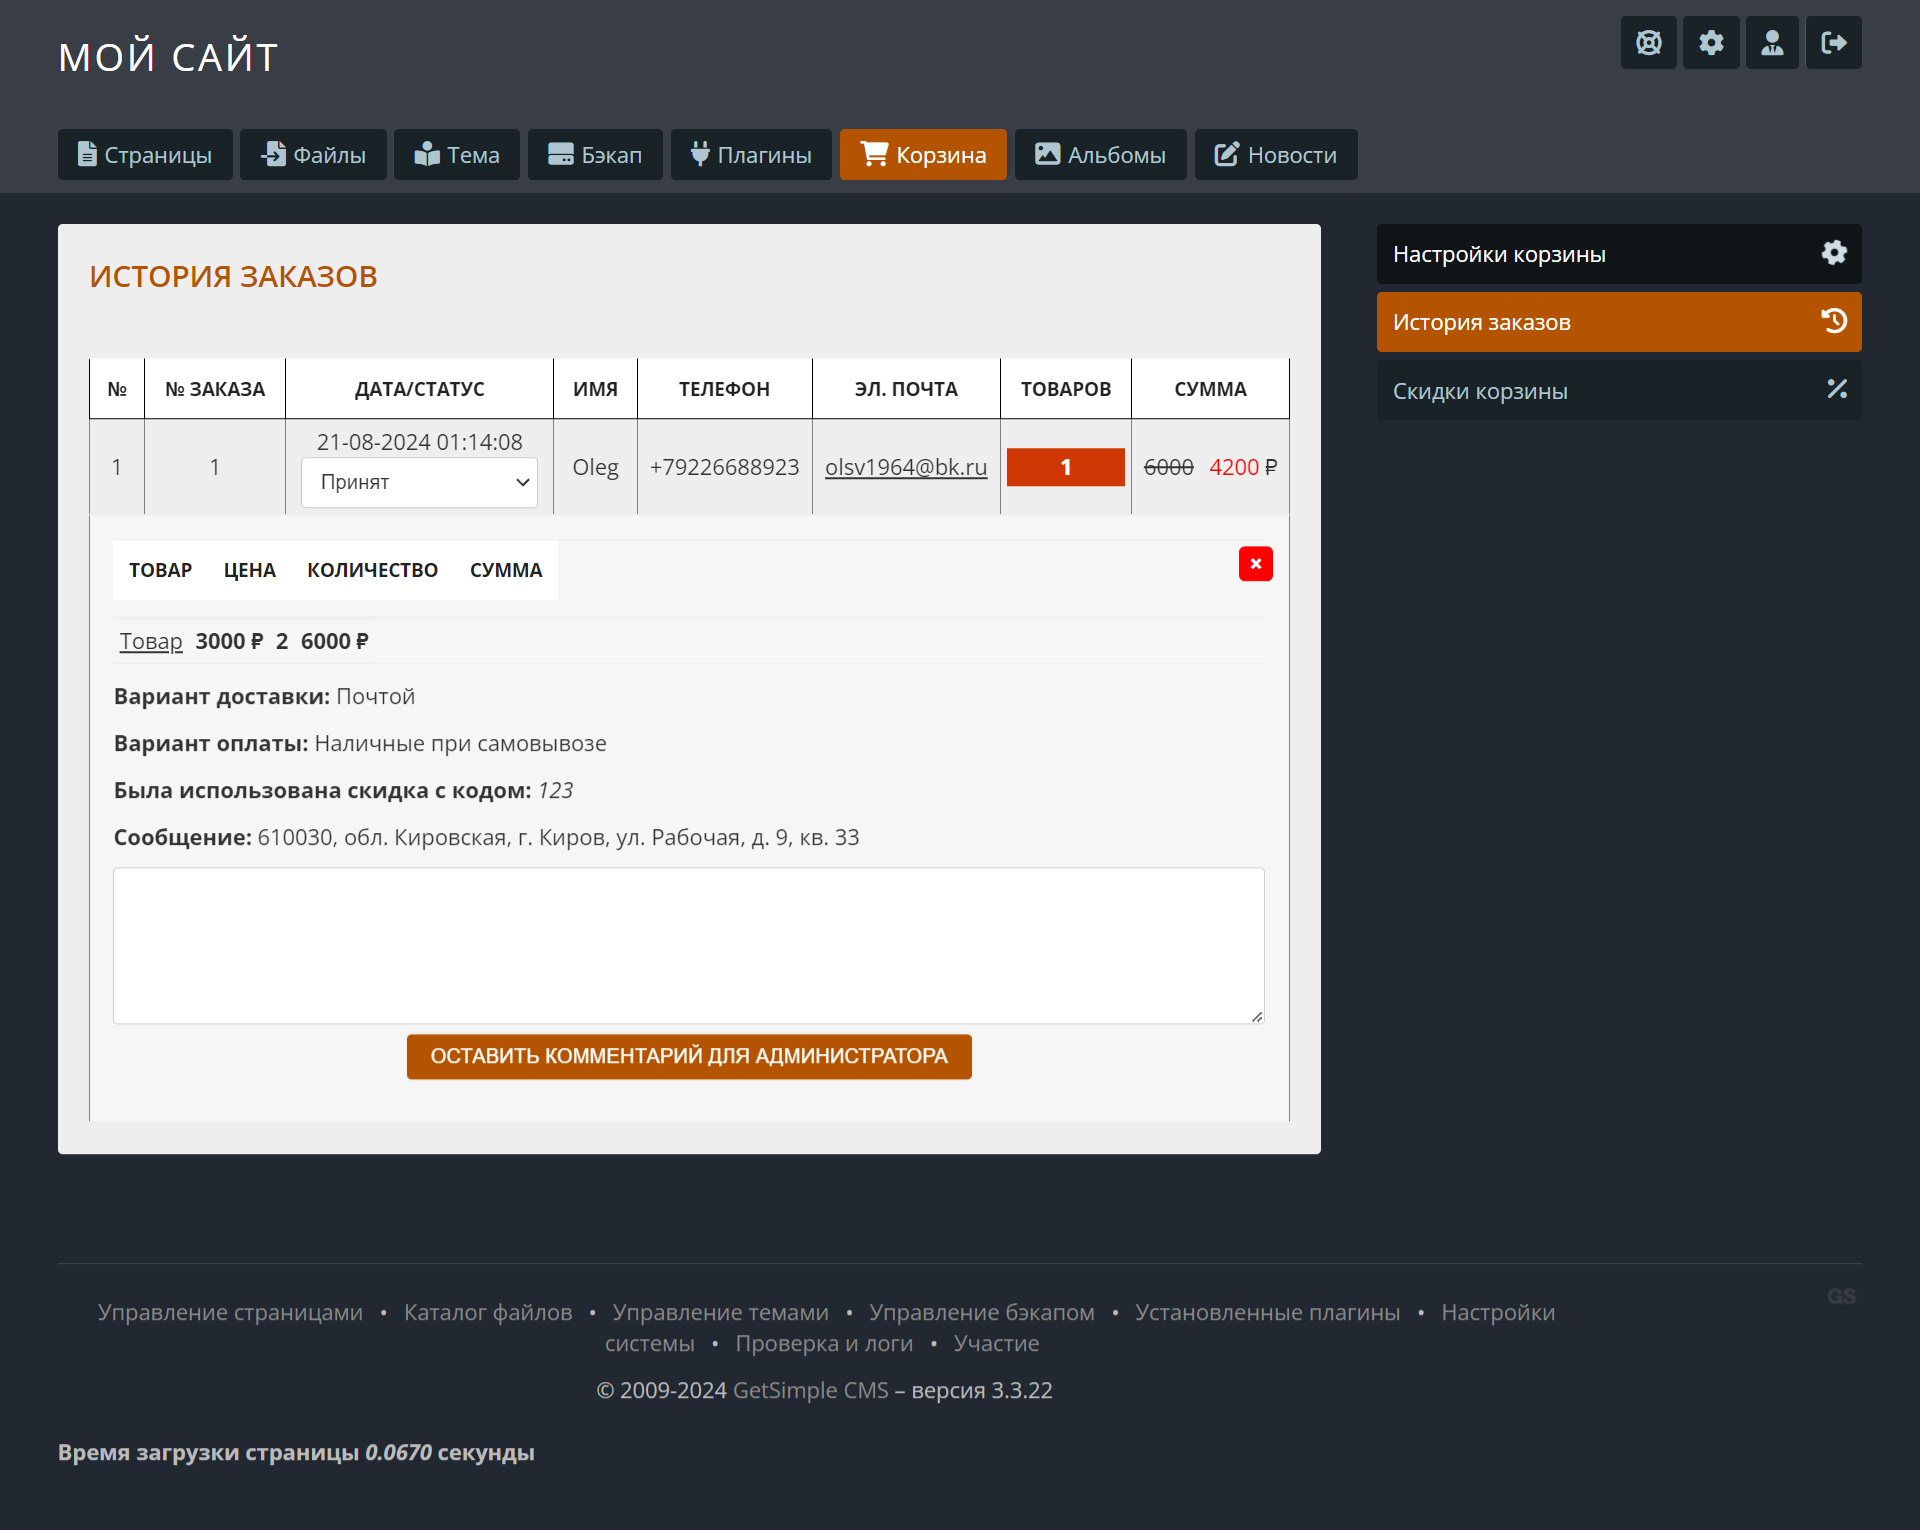Open site settings gear icon in the header

[1711, 43]
